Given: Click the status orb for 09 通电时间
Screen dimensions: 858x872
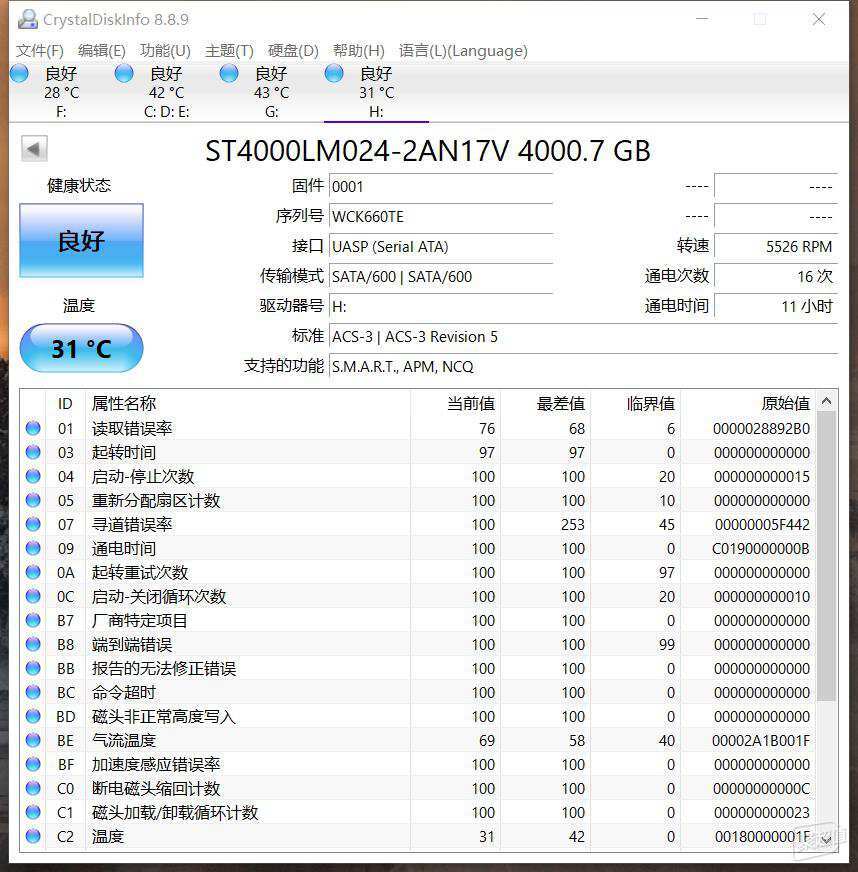Looking at the screenshot, I should coord(33,548).
